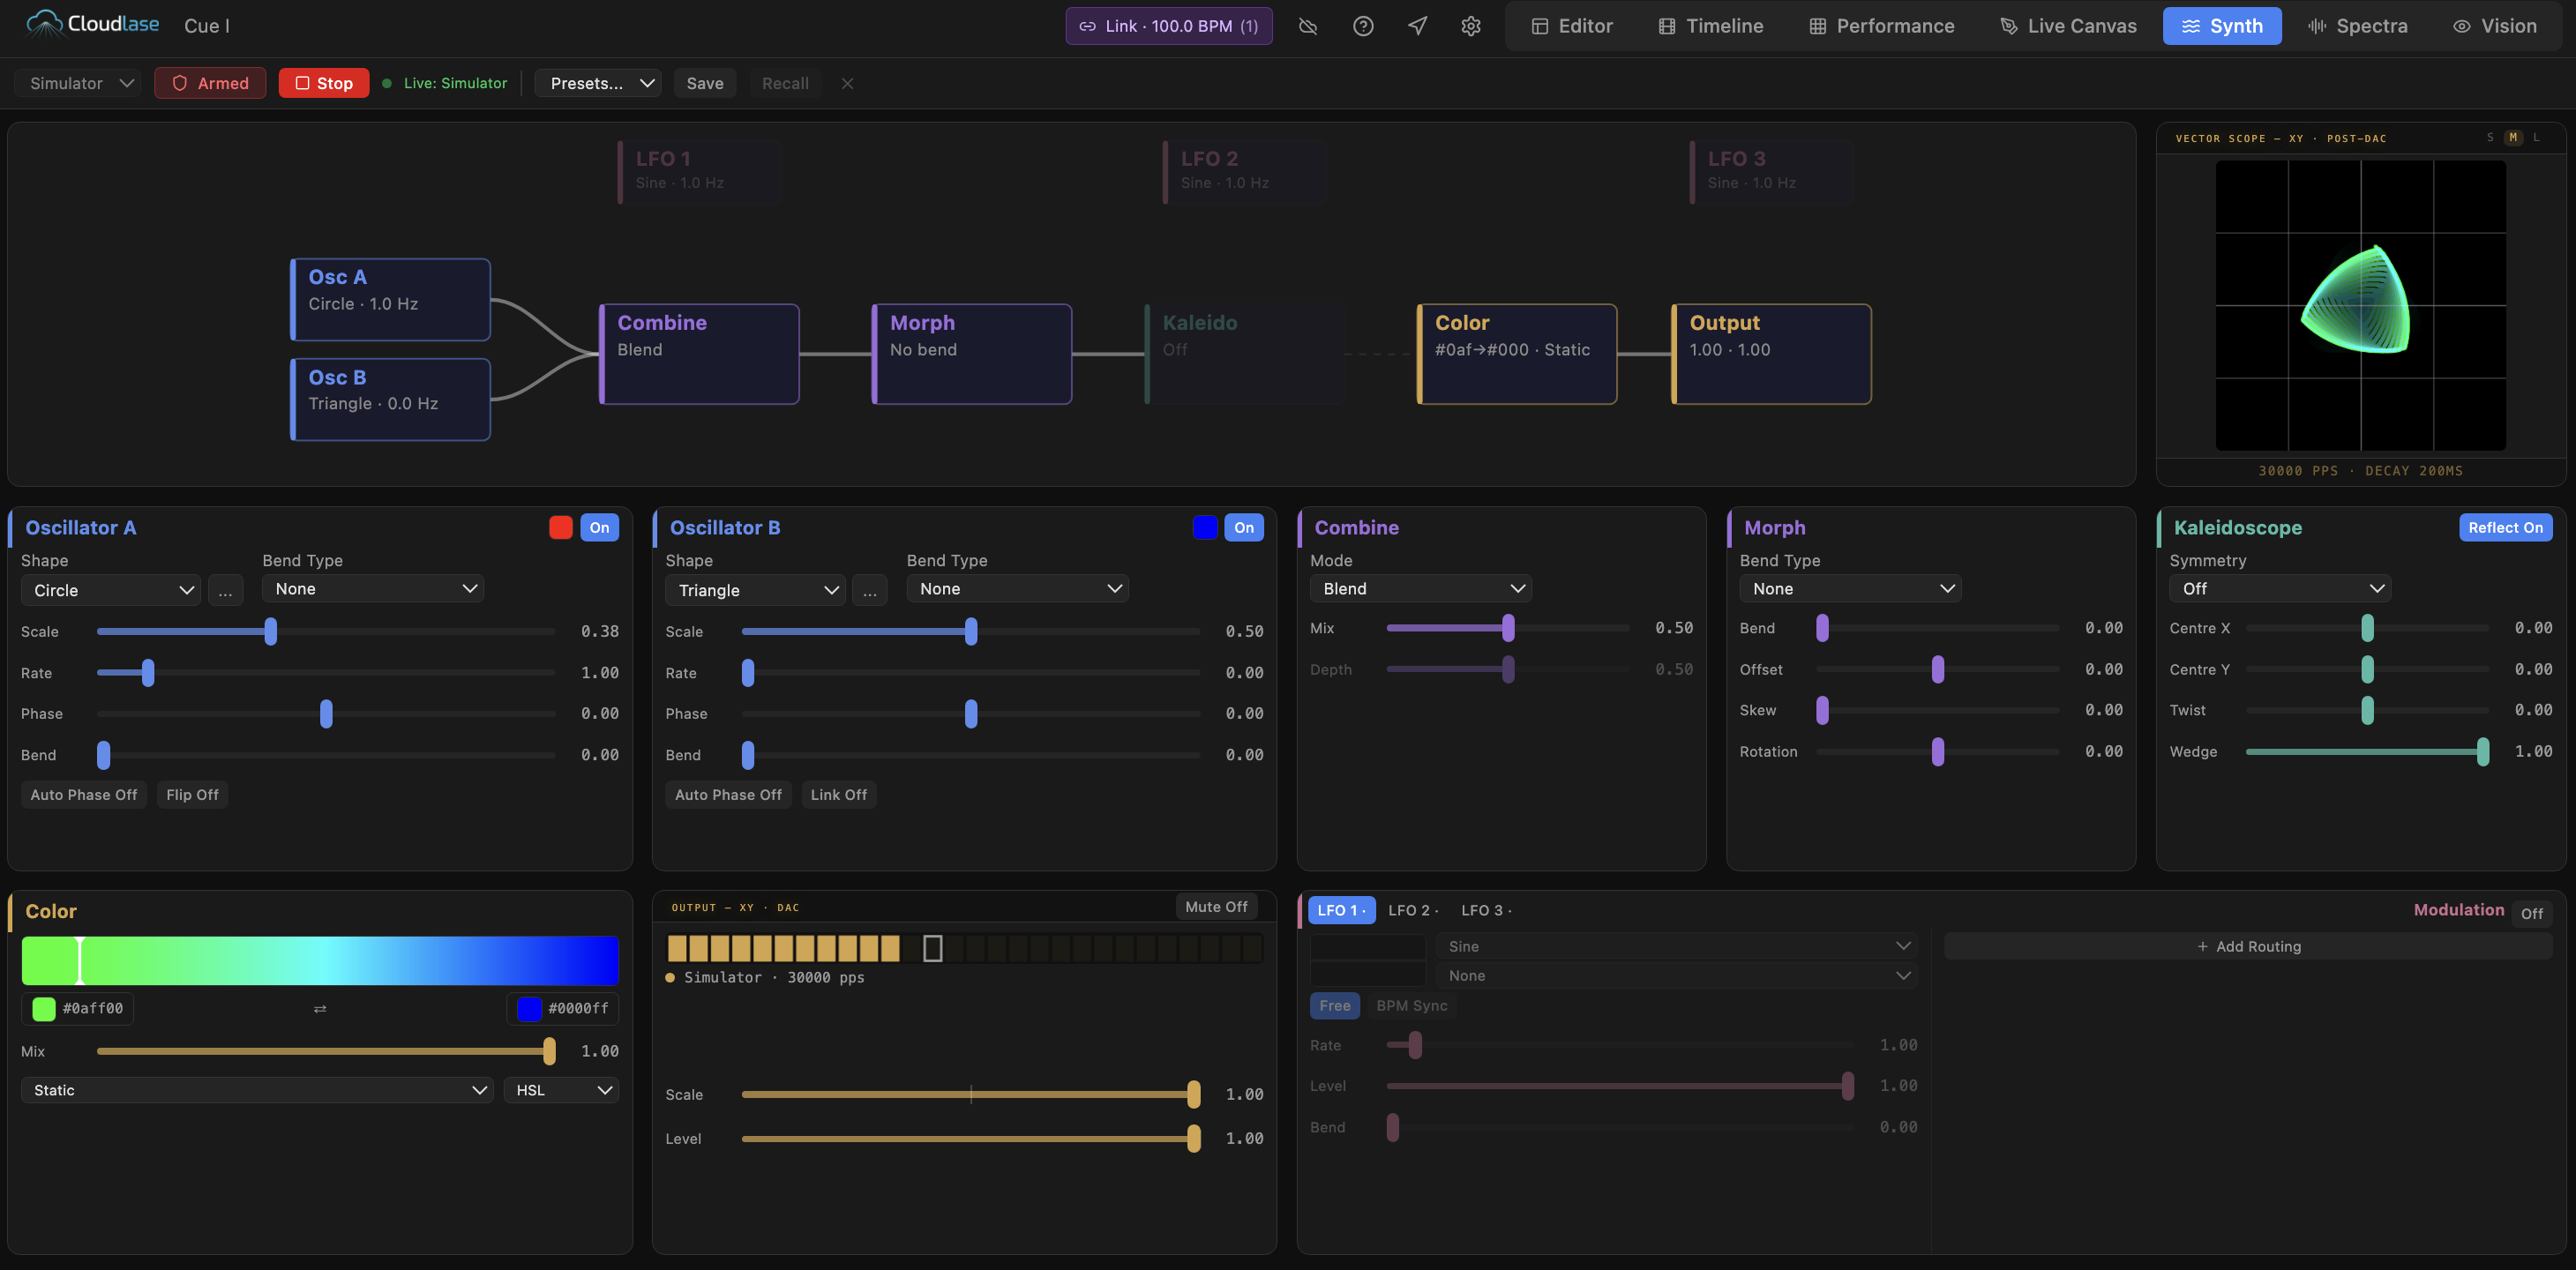The width and height of the screenshot is (2576, 1270).
Task: Switch to the Live Canvas tab
Action: coord(2067,26)
